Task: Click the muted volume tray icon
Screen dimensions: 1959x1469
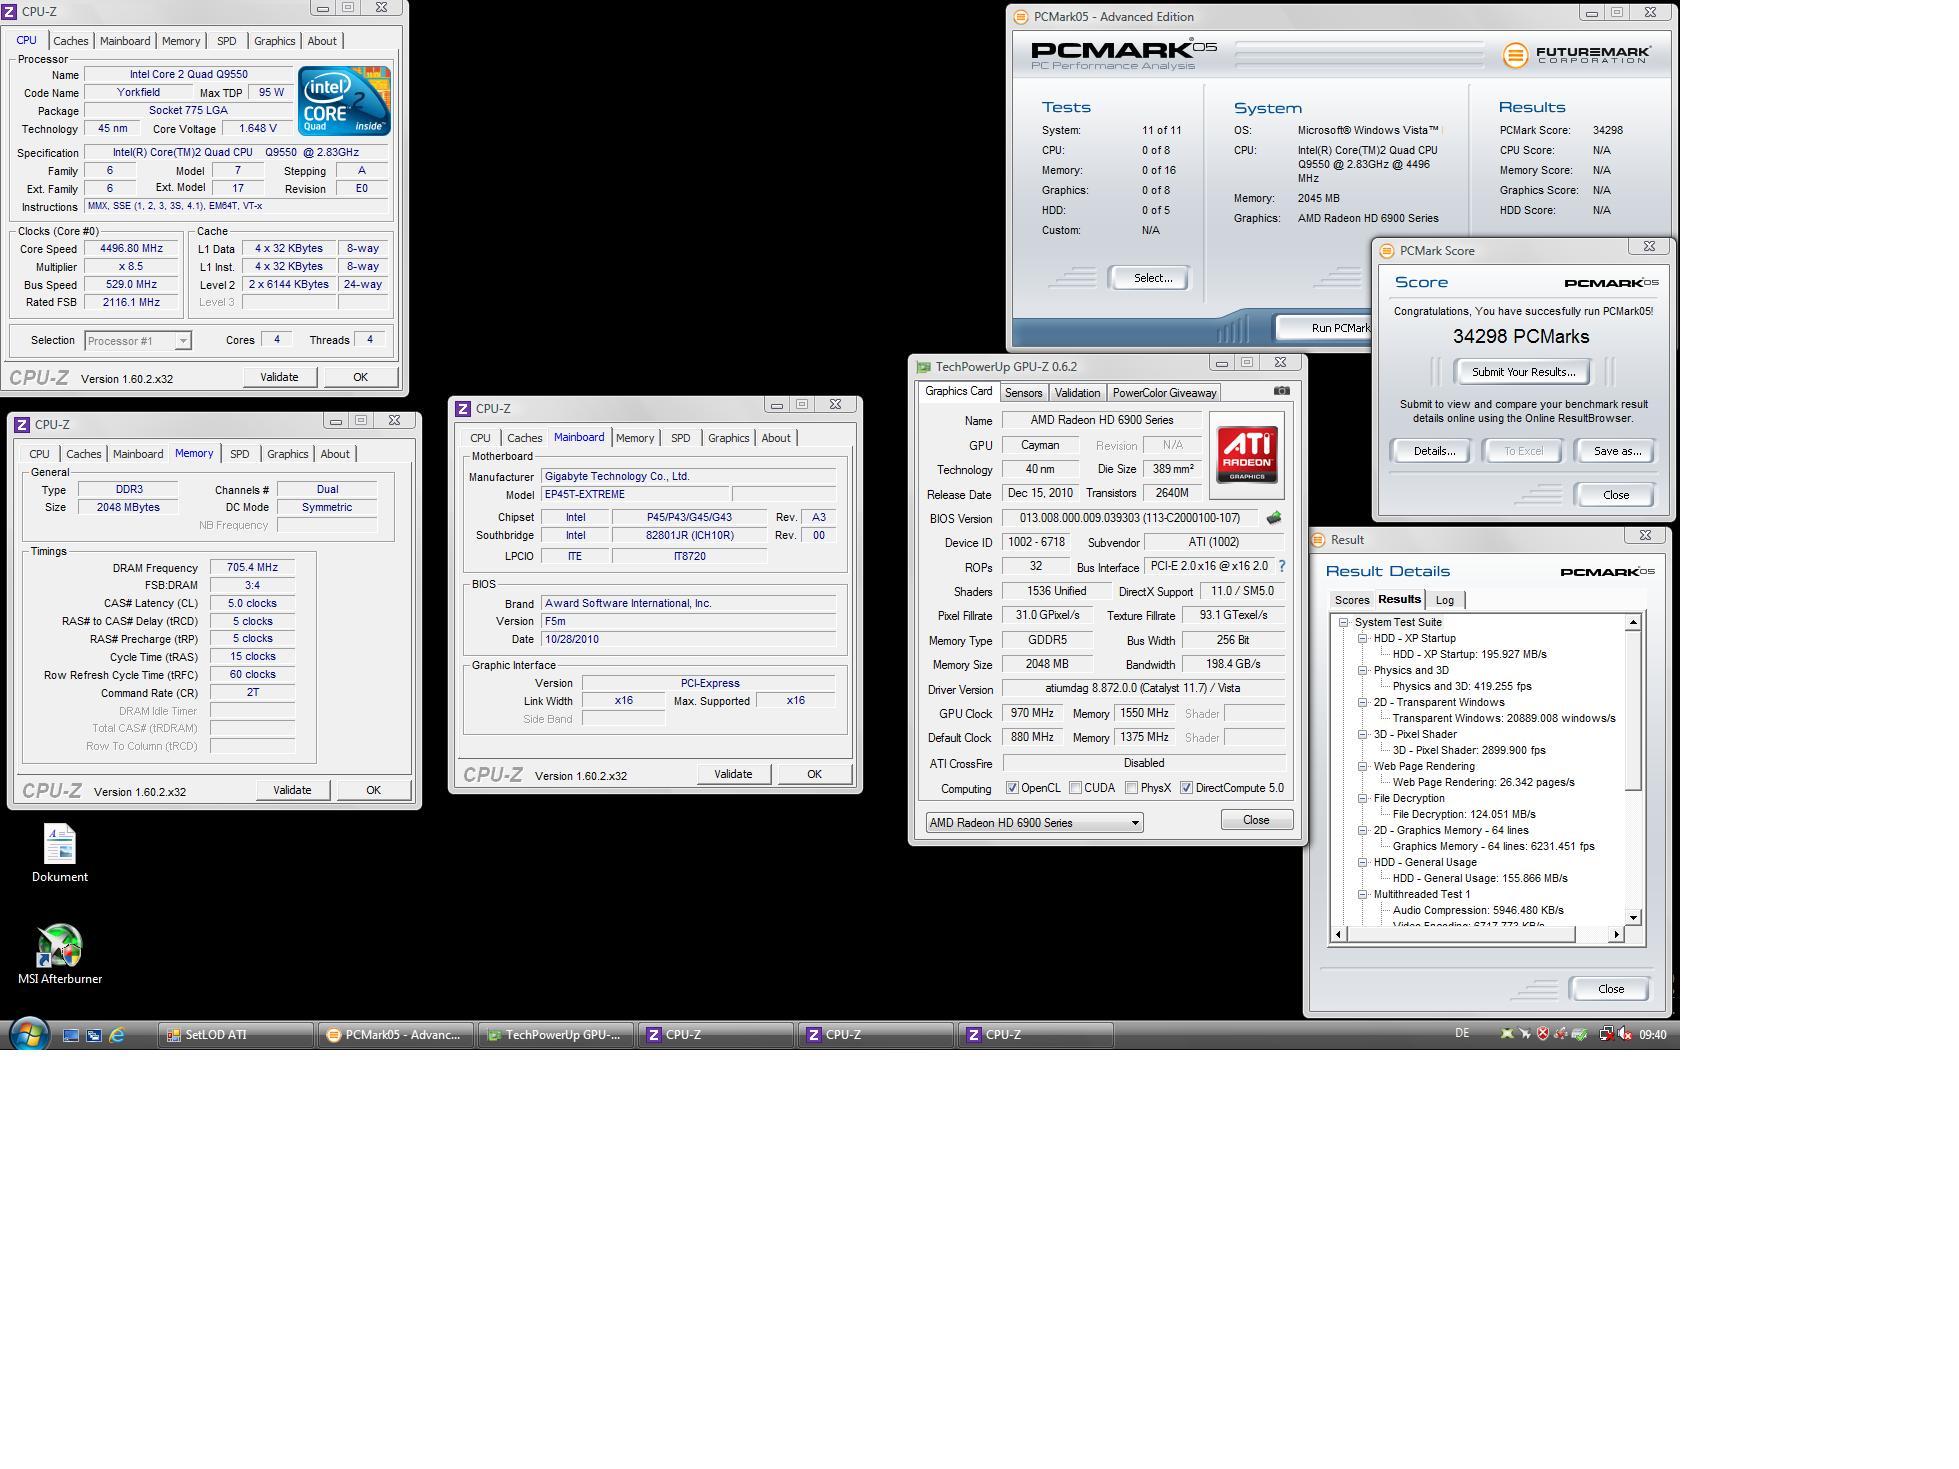Action: tap(1625, 1034)
